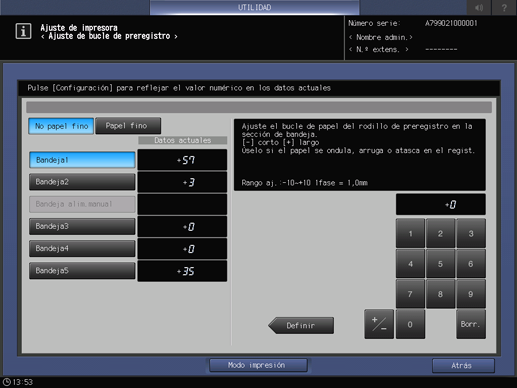Click Bandeja4 current value +0

pos(182,249)
